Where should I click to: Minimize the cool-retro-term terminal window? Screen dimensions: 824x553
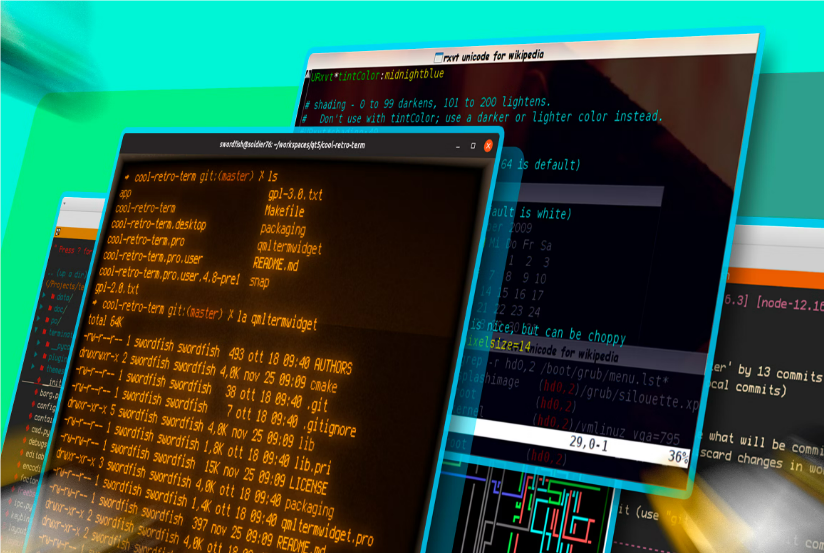[458, 146]
